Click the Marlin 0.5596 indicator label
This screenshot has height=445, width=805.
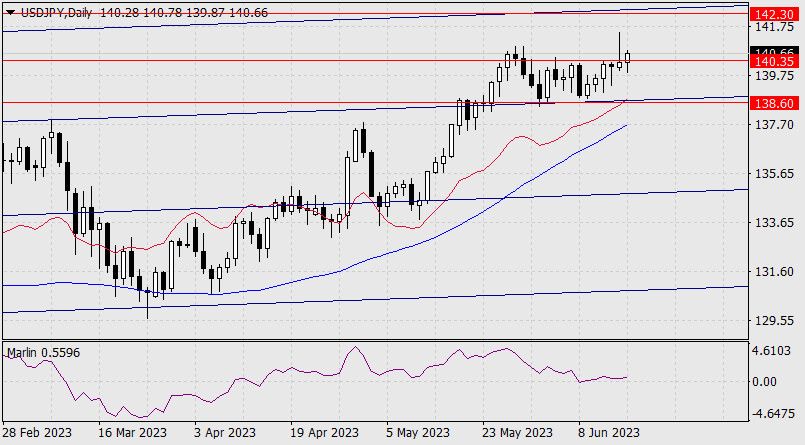(x=43, y=353)
